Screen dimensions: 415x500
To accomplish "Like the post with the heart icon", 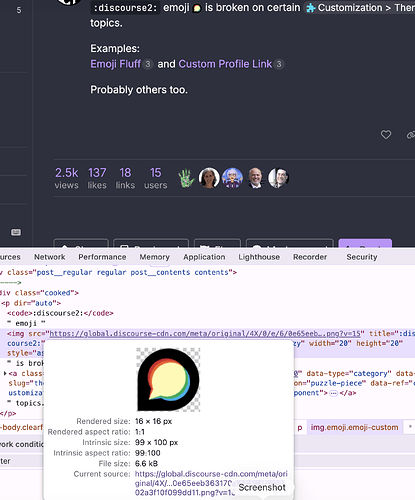I will [x=386, y=135].
